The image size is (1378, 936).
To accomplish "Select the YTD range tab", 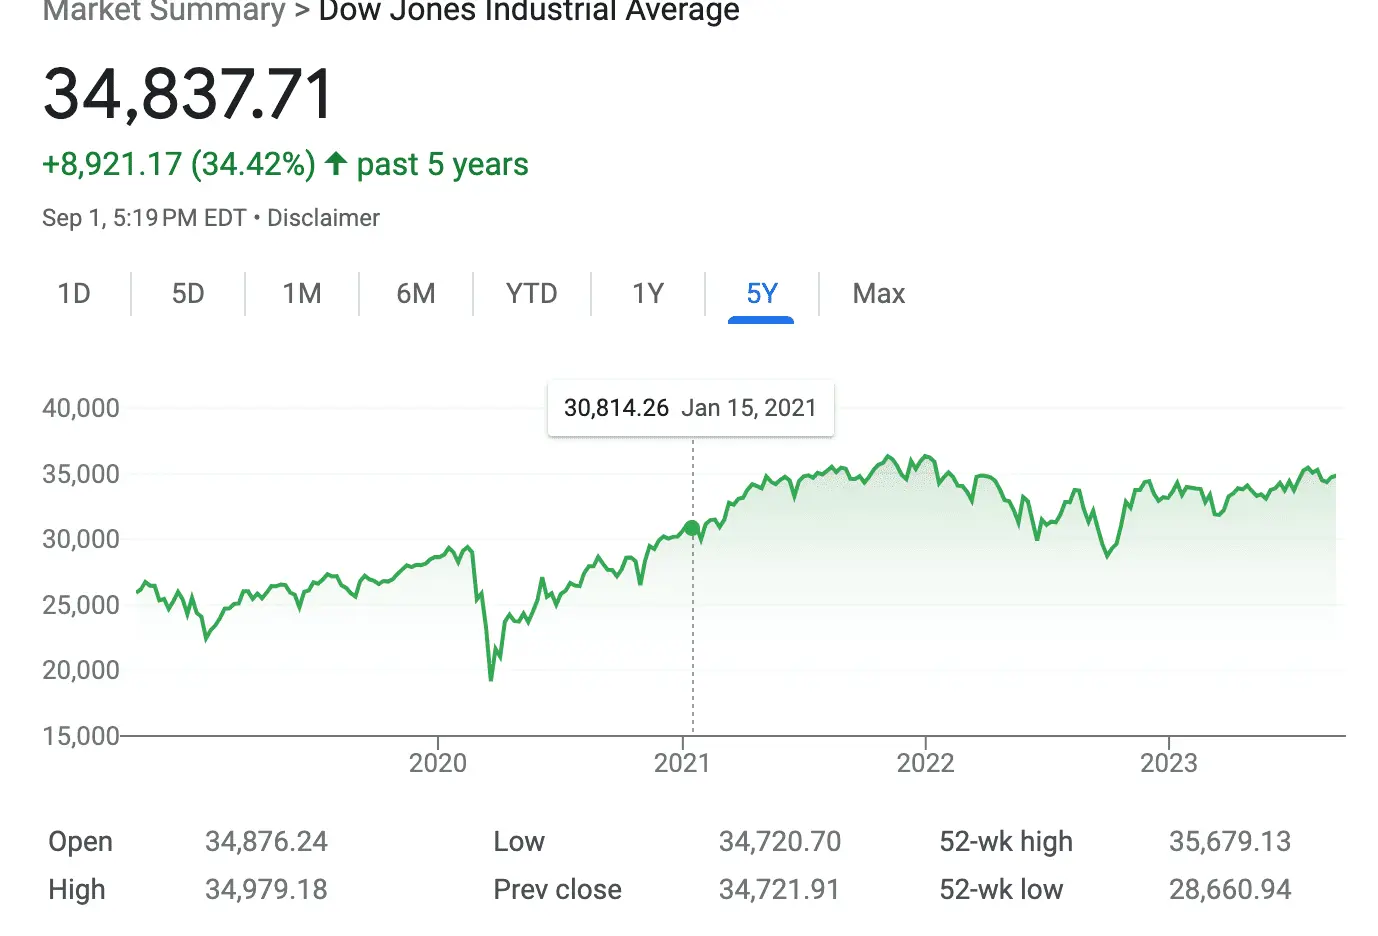I will tap(531, 294).
